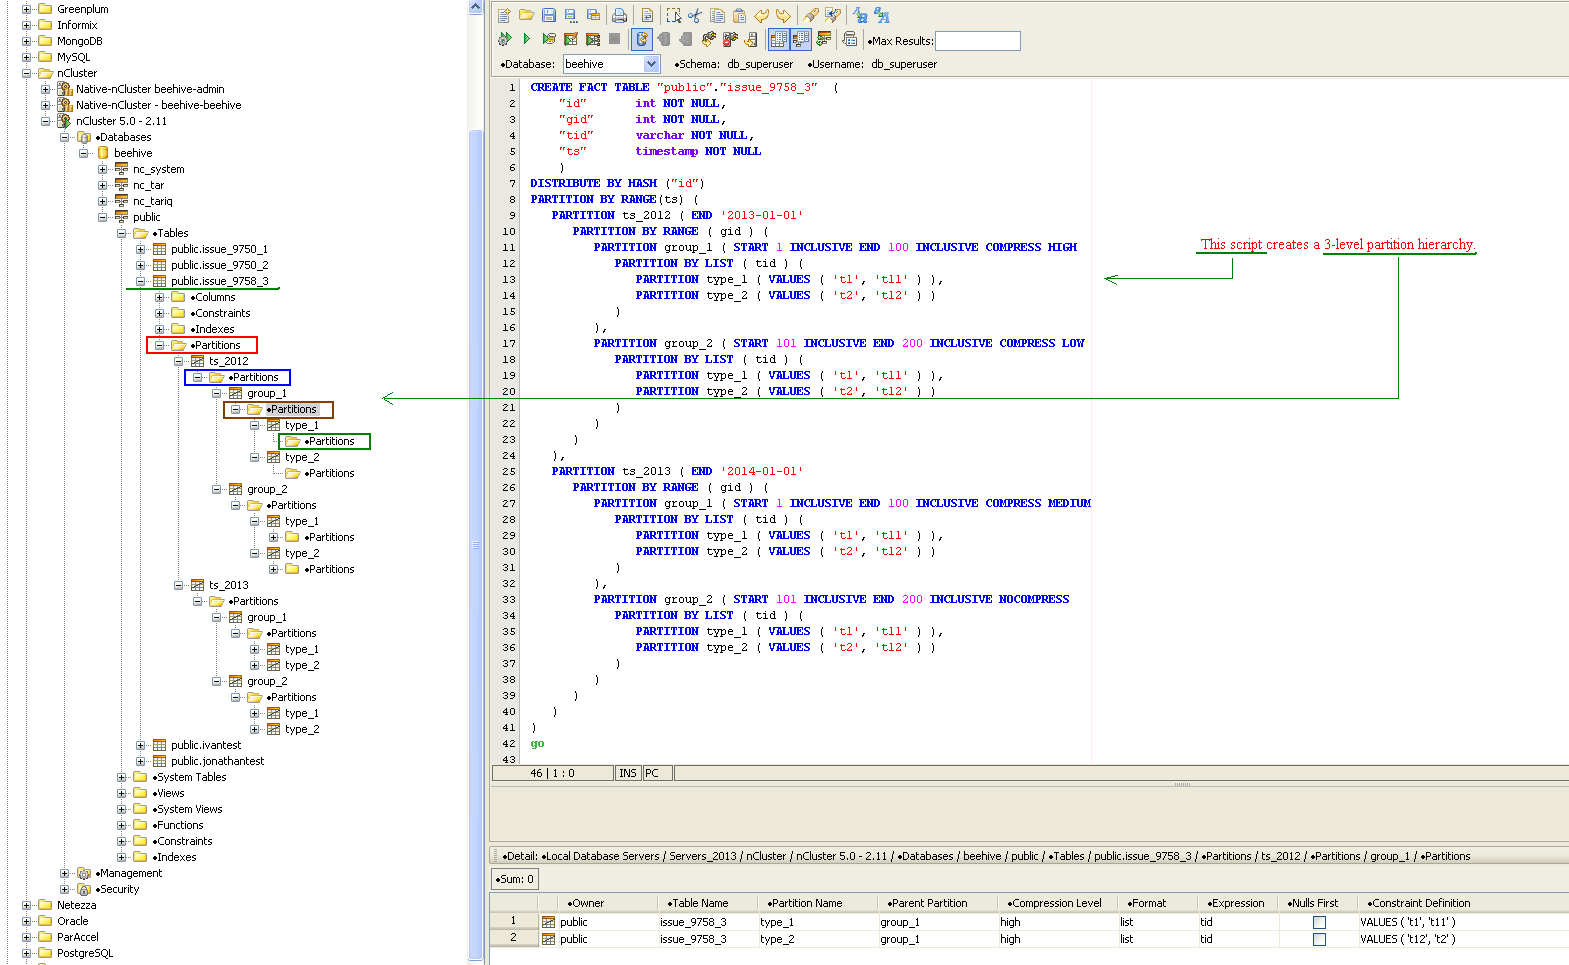Sort by Compression Level column header

(1056, 903)
